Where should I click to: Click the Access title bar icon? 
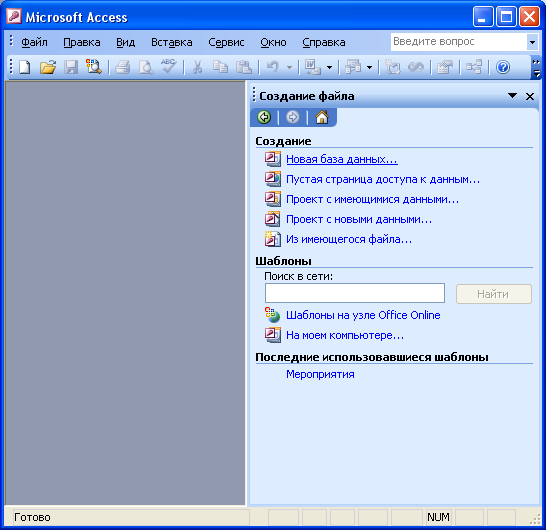pyautogui.click(x=14, y=16)
